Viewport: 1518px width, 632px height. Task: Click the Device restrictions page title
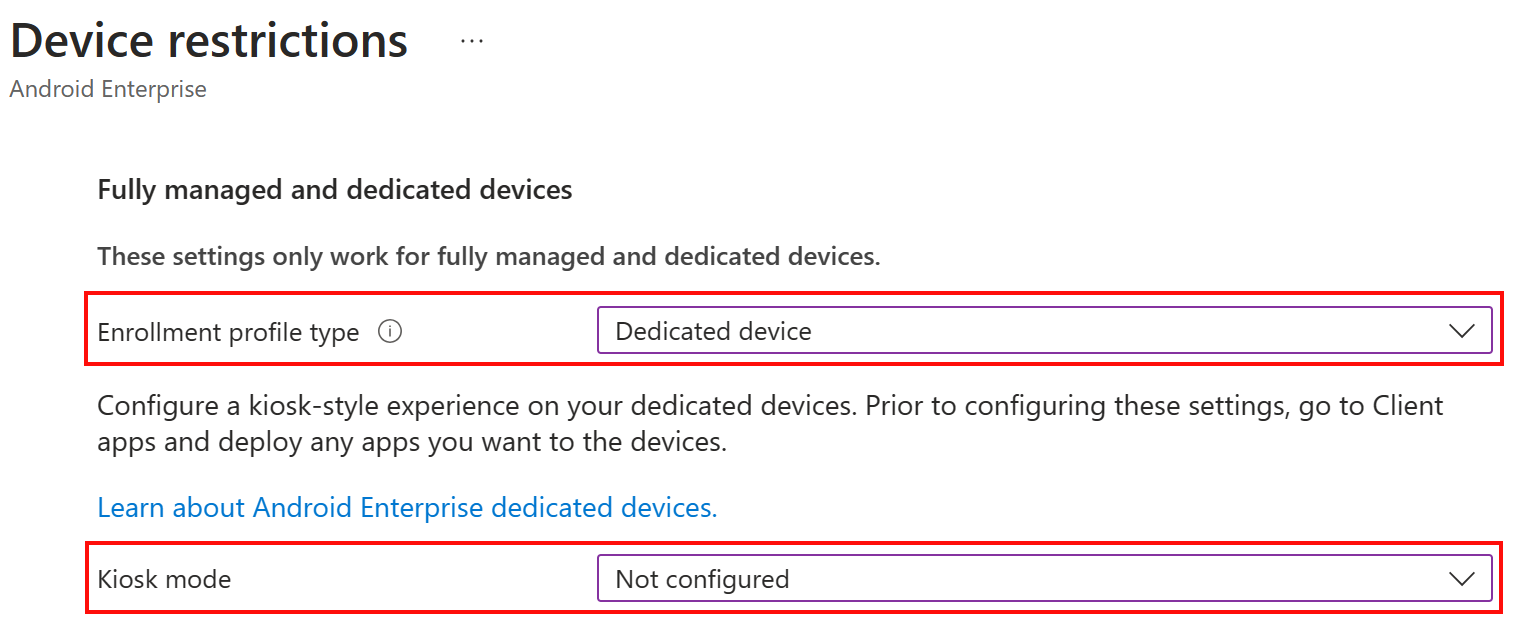click(x=209, y=41)
